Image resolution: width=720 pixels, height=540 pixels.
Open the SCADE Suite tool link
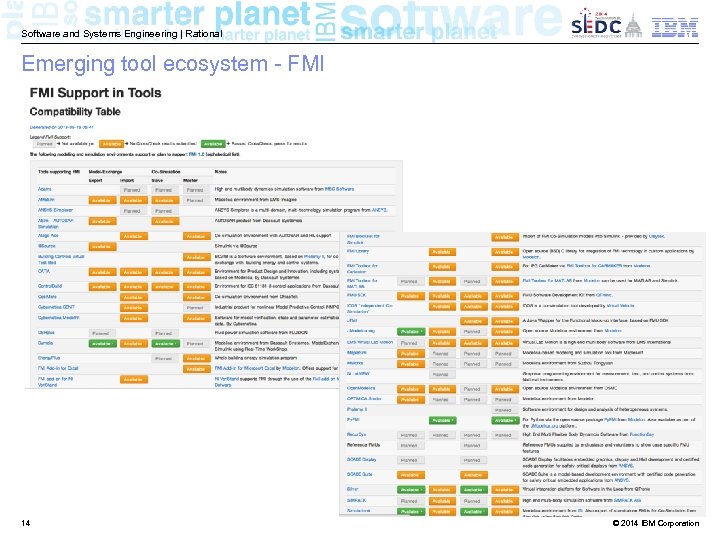click(360, 474)
